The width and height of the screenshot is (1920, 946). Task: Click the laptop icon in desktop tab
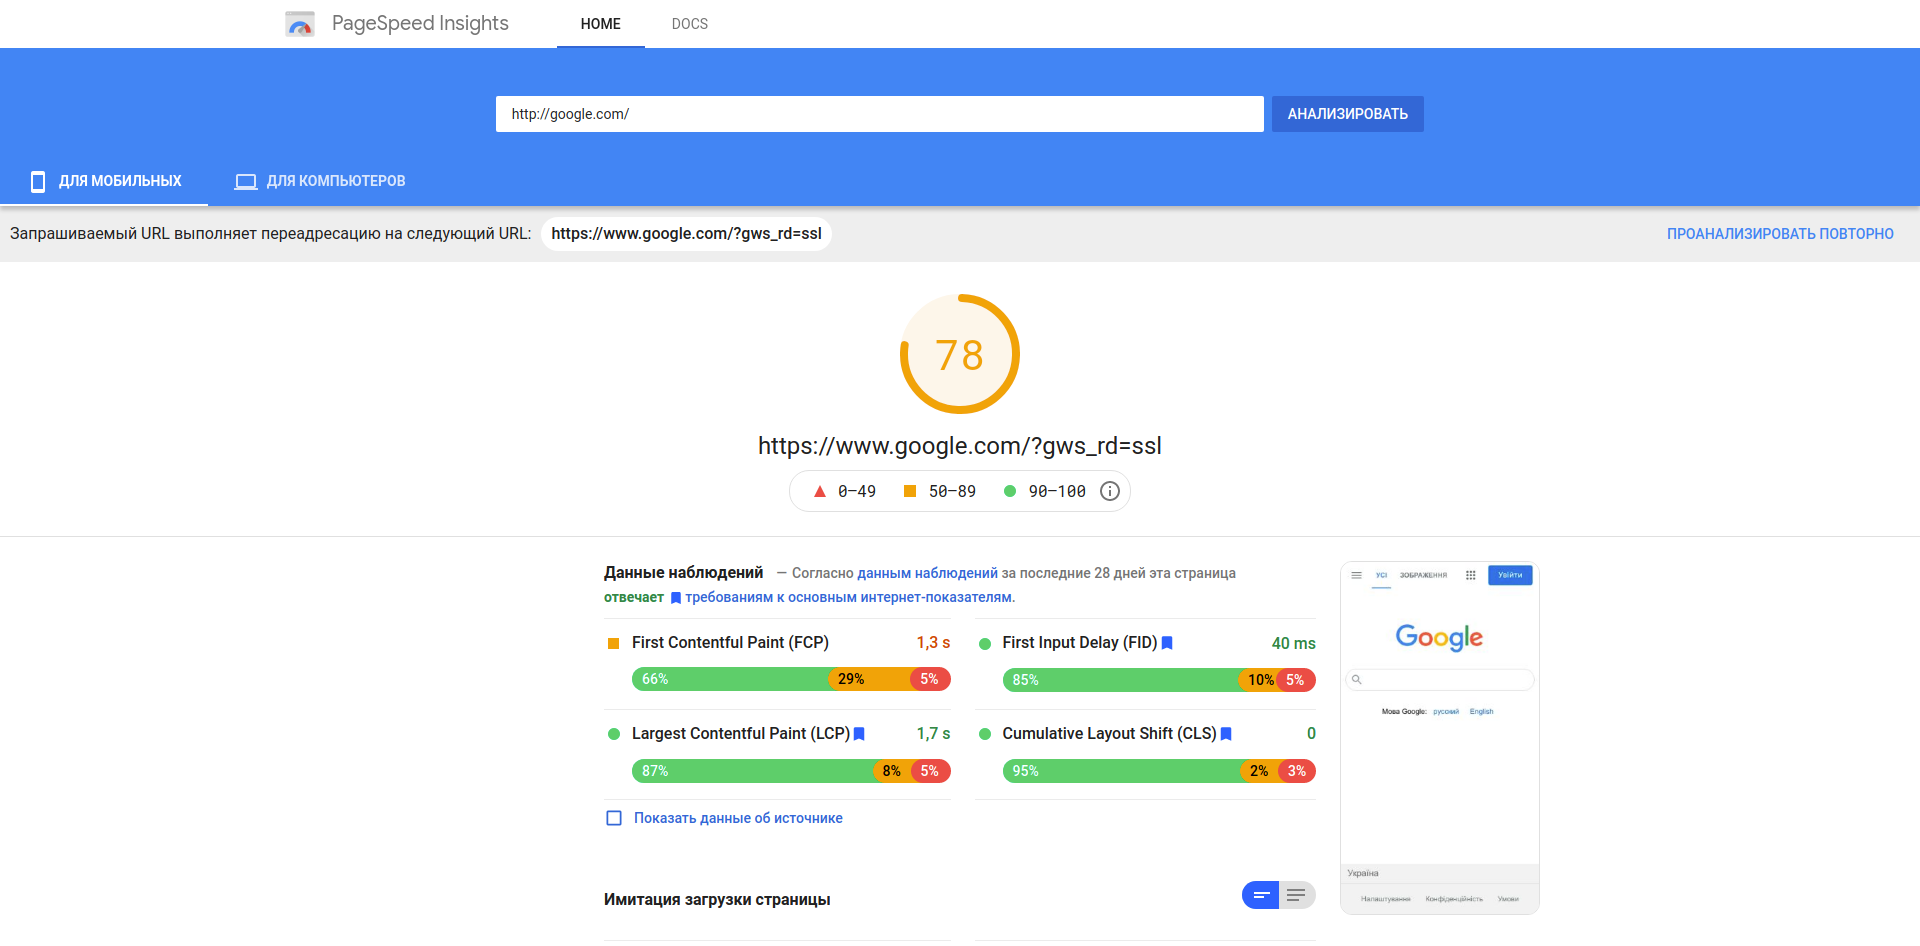coord(246,181)
